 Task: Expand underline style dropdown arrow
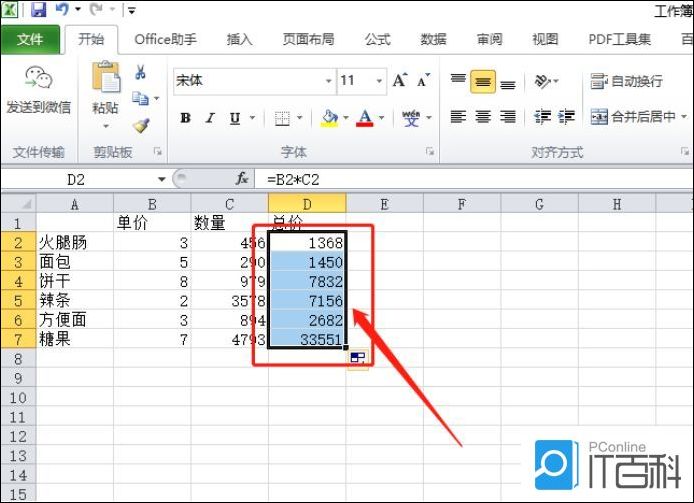pos(252,118)
